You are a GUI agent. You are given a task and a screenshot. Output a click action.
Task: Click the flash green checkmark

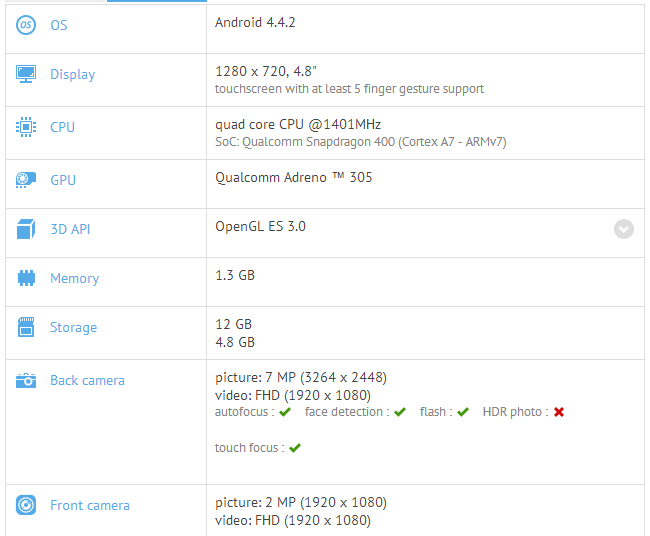click(x=463, y=412)
